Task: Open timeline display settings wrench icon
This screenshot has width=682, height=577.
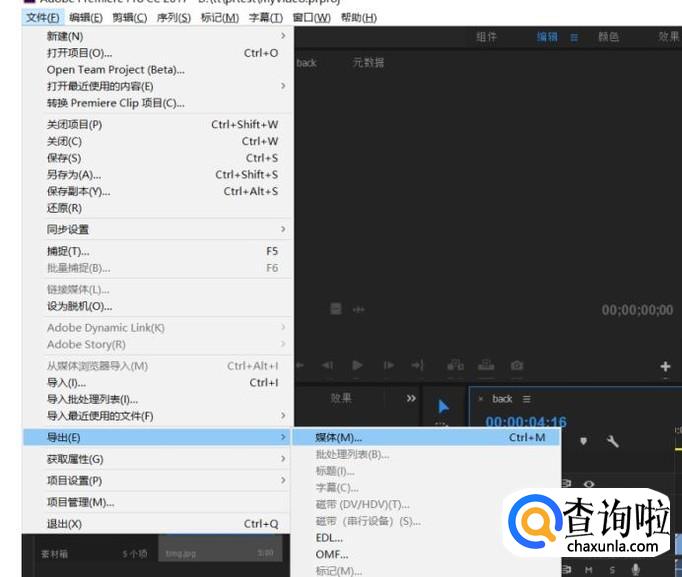Action: 612,442
